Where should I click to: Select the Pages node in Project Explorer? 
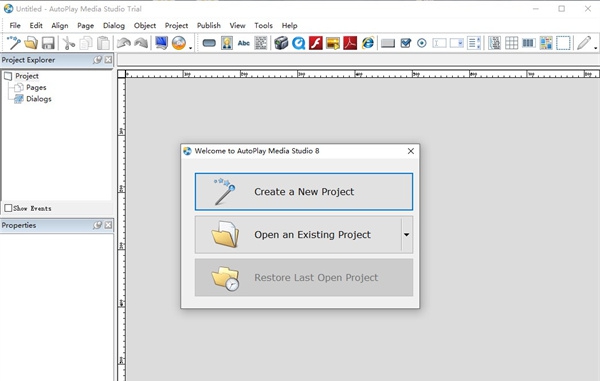pos(36,88)
